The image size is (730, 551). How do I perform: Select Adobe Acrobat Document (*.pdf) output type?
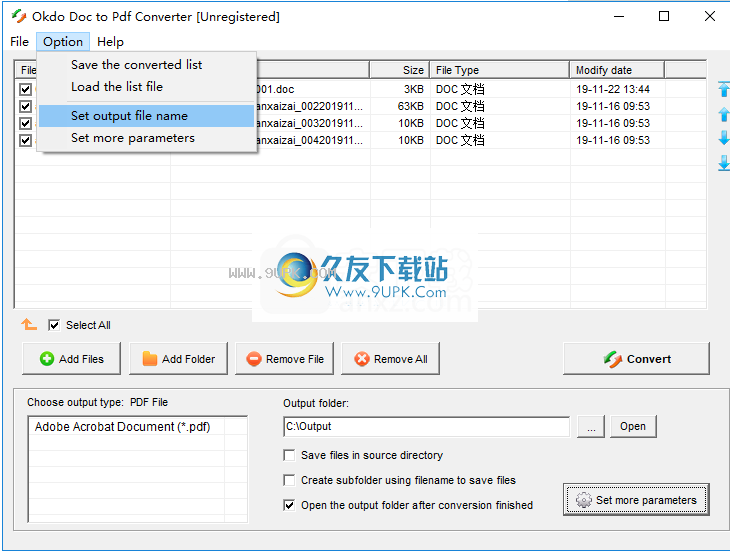click(122, 427)
